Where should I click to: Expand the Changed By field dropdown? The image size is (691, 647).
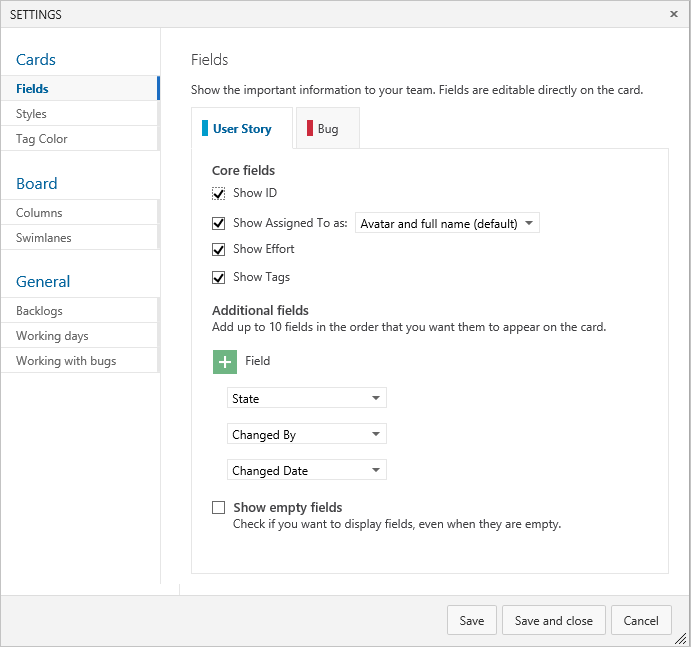click(x=307, y=434)
